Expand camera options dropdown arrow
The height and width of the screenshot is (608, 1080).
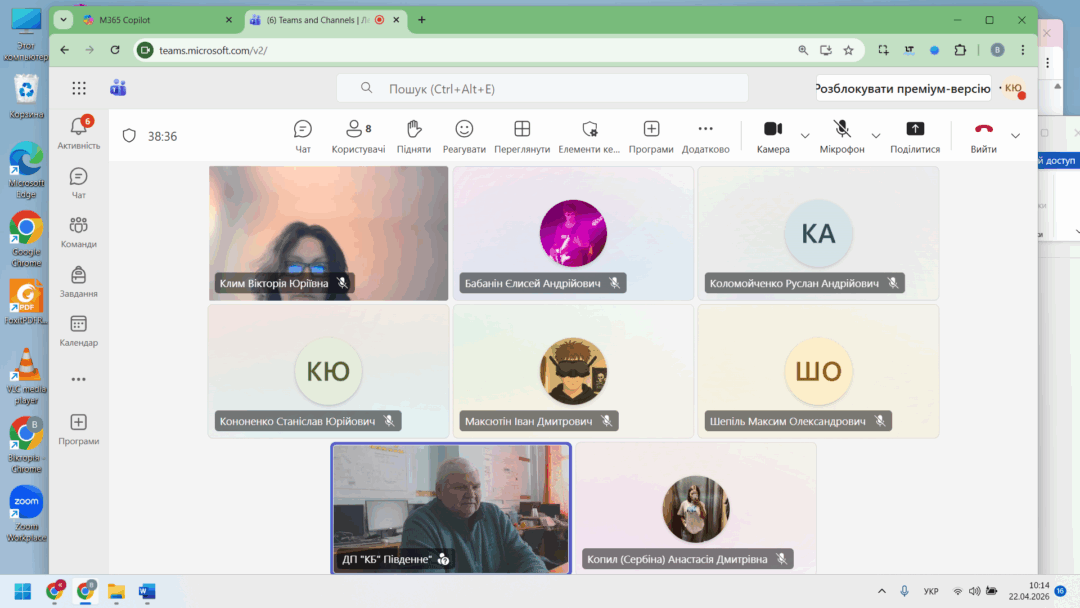805,136
